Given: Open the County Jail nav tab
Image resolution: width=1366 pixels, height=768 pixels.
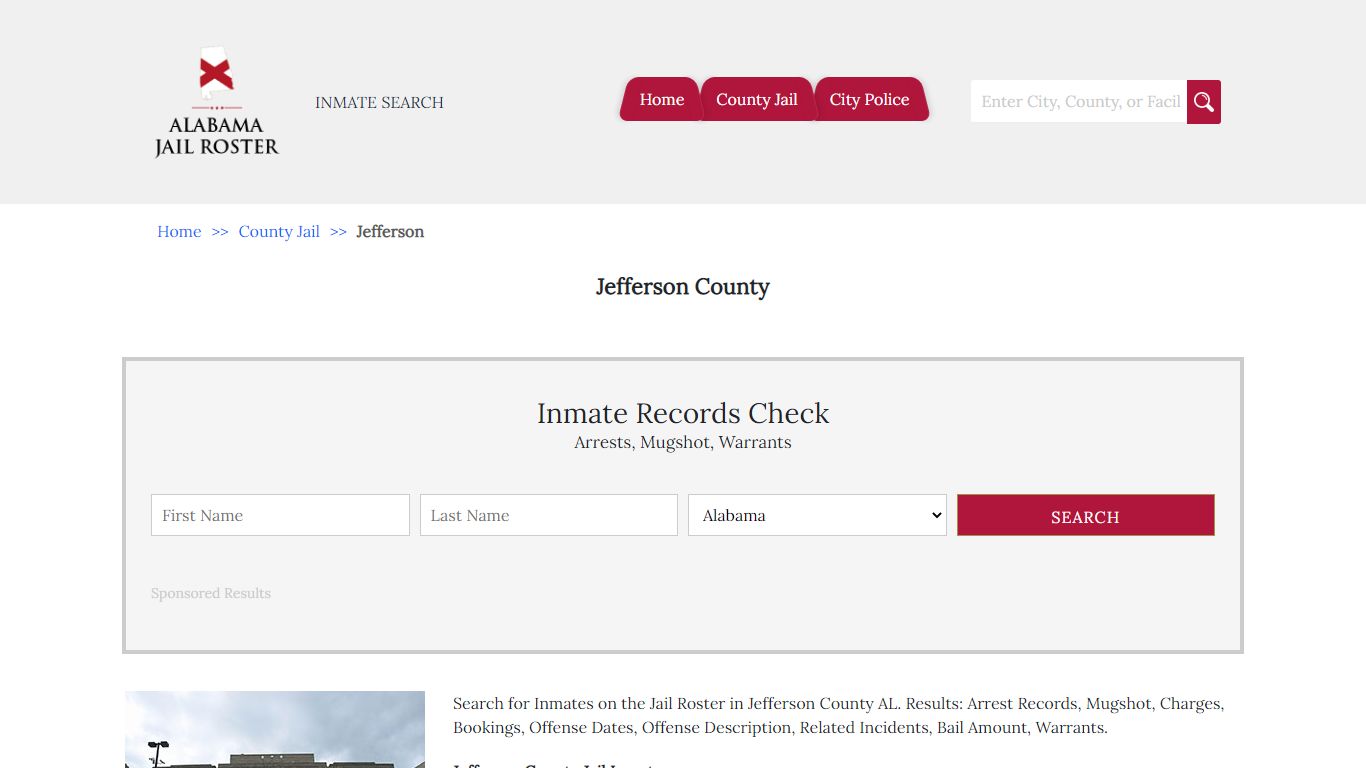Looking at the screenshot, I should pyautogui.click(x=757, y=99).
